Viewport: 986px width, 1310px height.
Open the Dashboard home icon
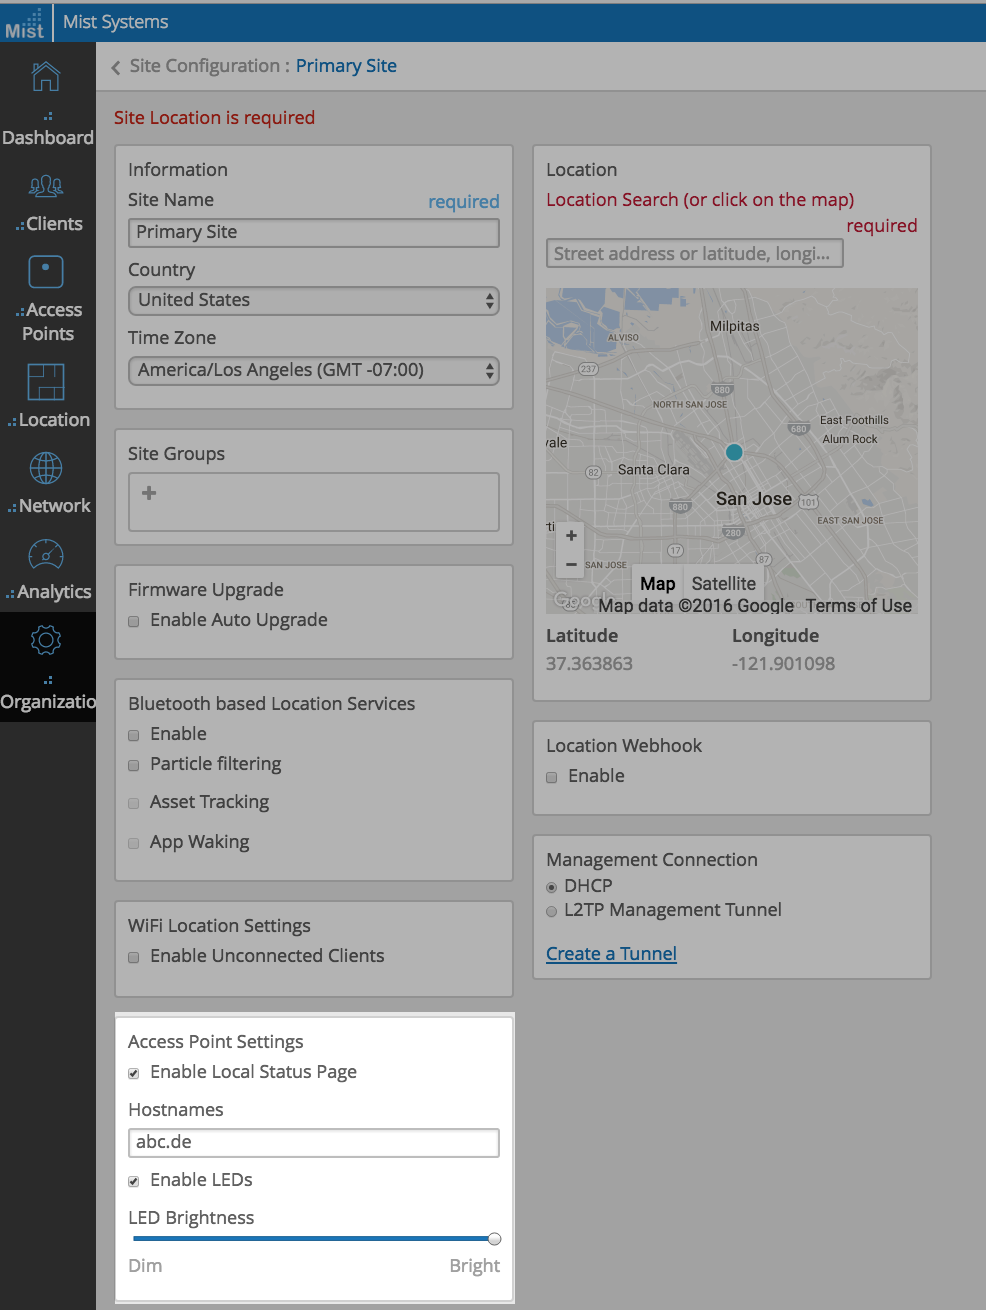click(x=46, y=77)
